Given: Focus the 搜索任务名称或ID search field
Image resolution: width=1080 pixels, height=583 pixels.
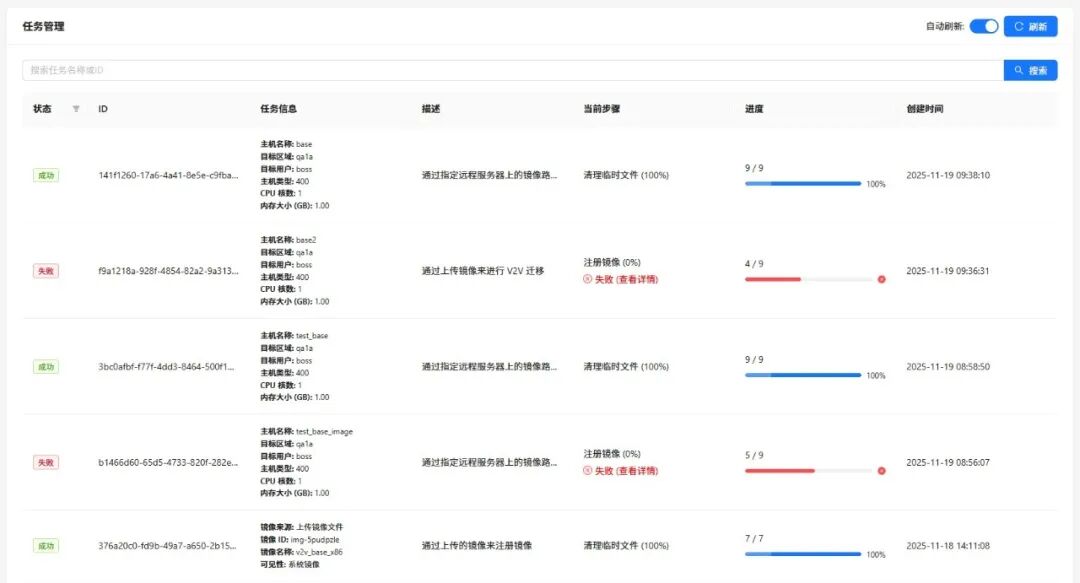Looking at the screenshot, I should click(x=512, y=71).
